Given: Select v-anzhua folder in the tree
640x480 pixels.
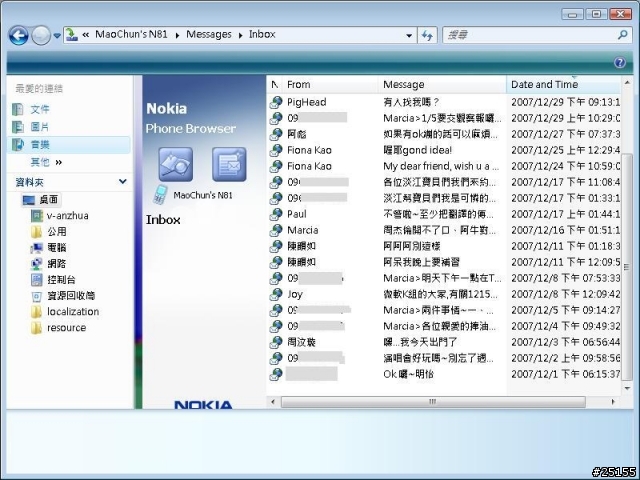Looking at the screenshot, I should point(68,216).
